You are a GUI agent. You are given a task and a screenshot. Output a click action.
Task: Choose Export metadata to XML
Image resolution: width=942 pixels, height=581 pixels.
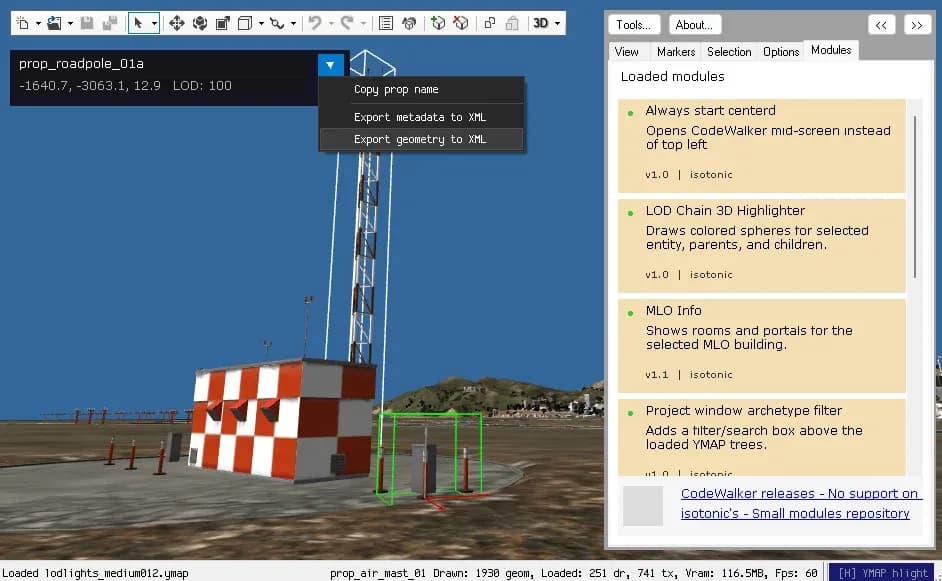point(420,117)
